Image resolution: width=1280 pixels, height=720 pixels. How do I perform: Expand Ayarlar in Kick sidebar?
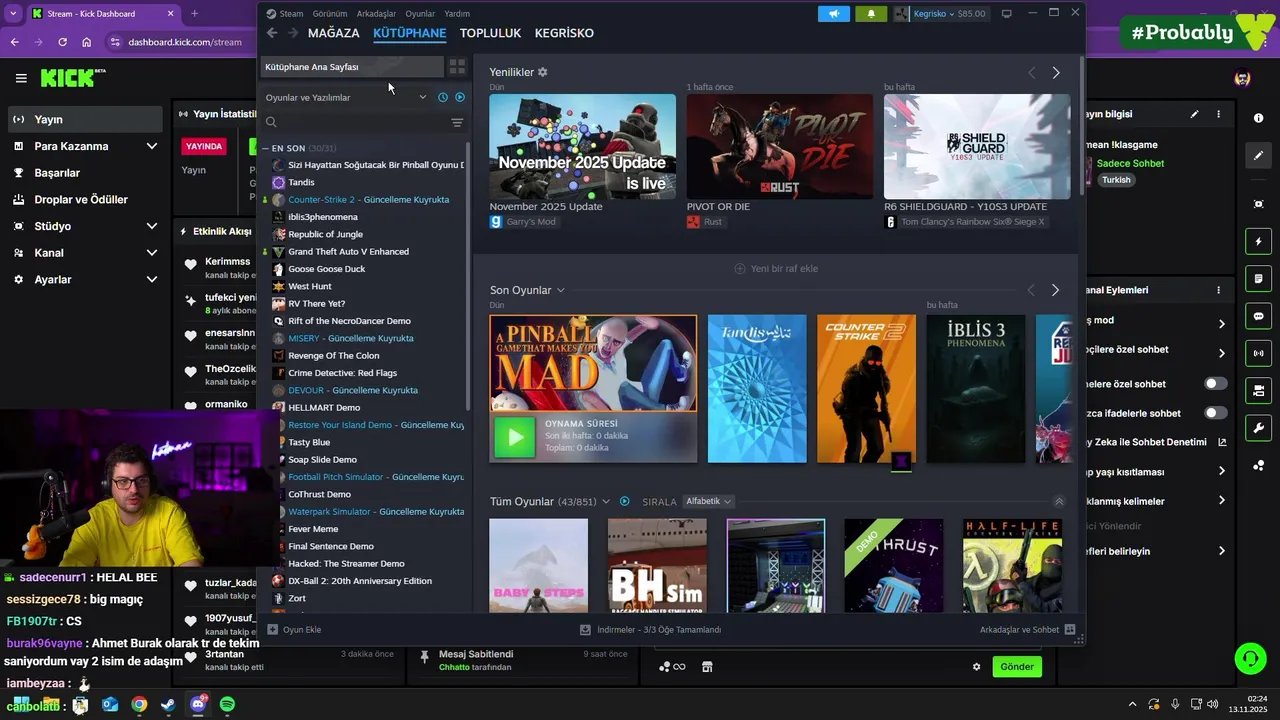tap(151, 280)
